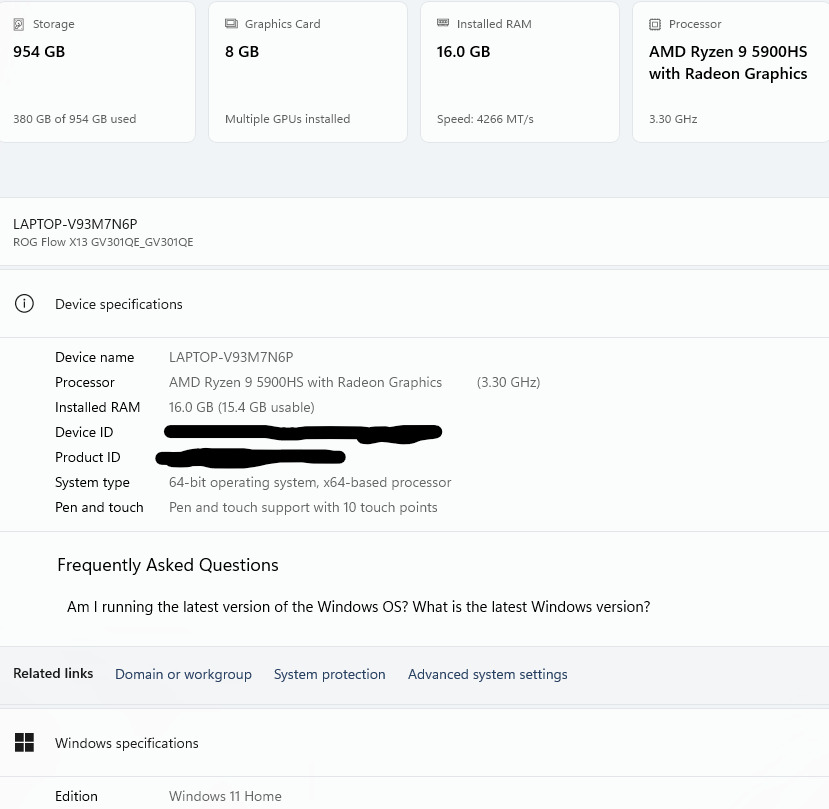Open the latest Windows version FAQ question

[x=358, y=606]
